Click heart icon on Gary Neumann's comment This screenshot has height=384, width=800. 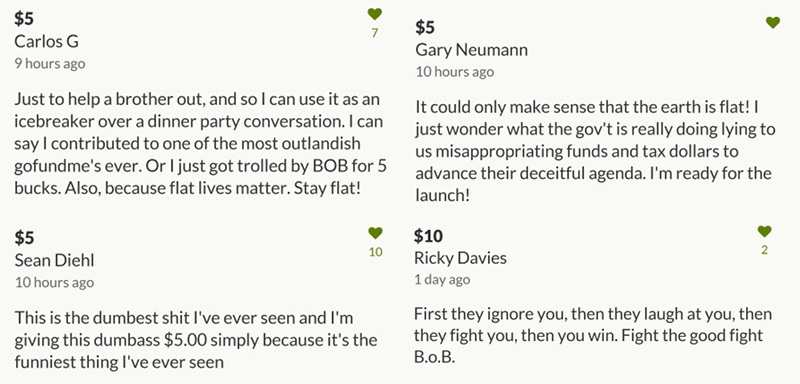773,22
